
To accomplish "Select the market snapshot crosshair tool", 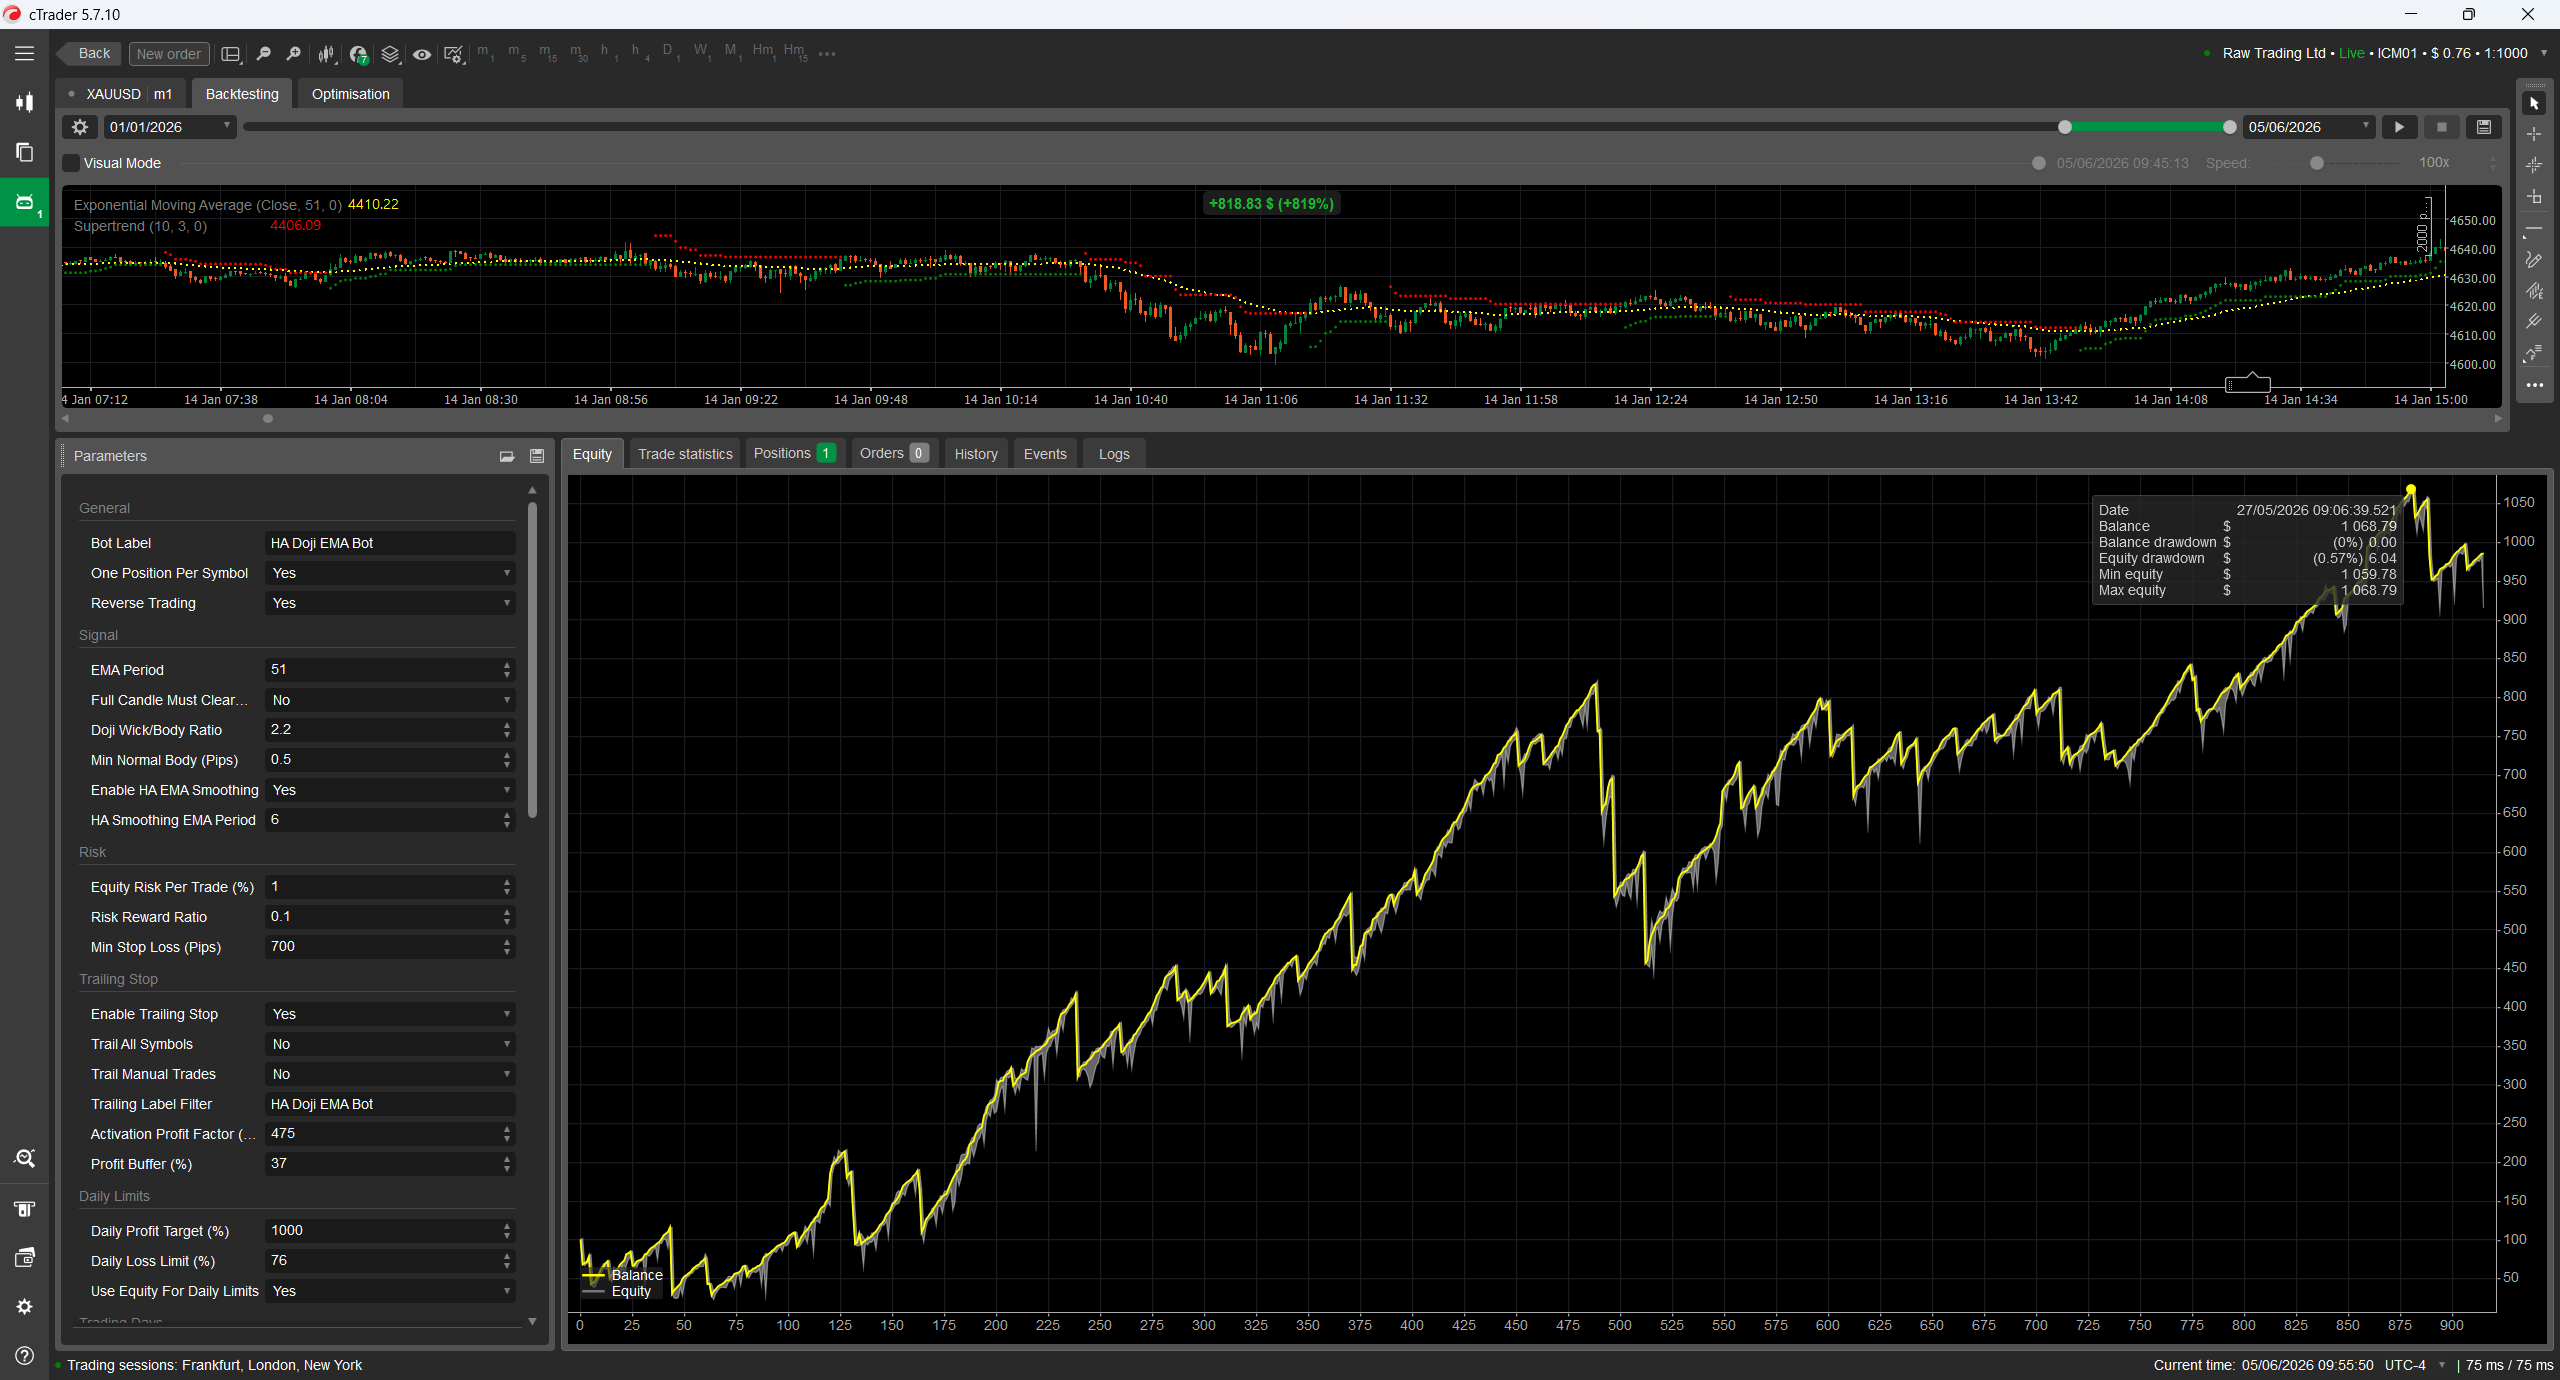I will point(2534,165).
